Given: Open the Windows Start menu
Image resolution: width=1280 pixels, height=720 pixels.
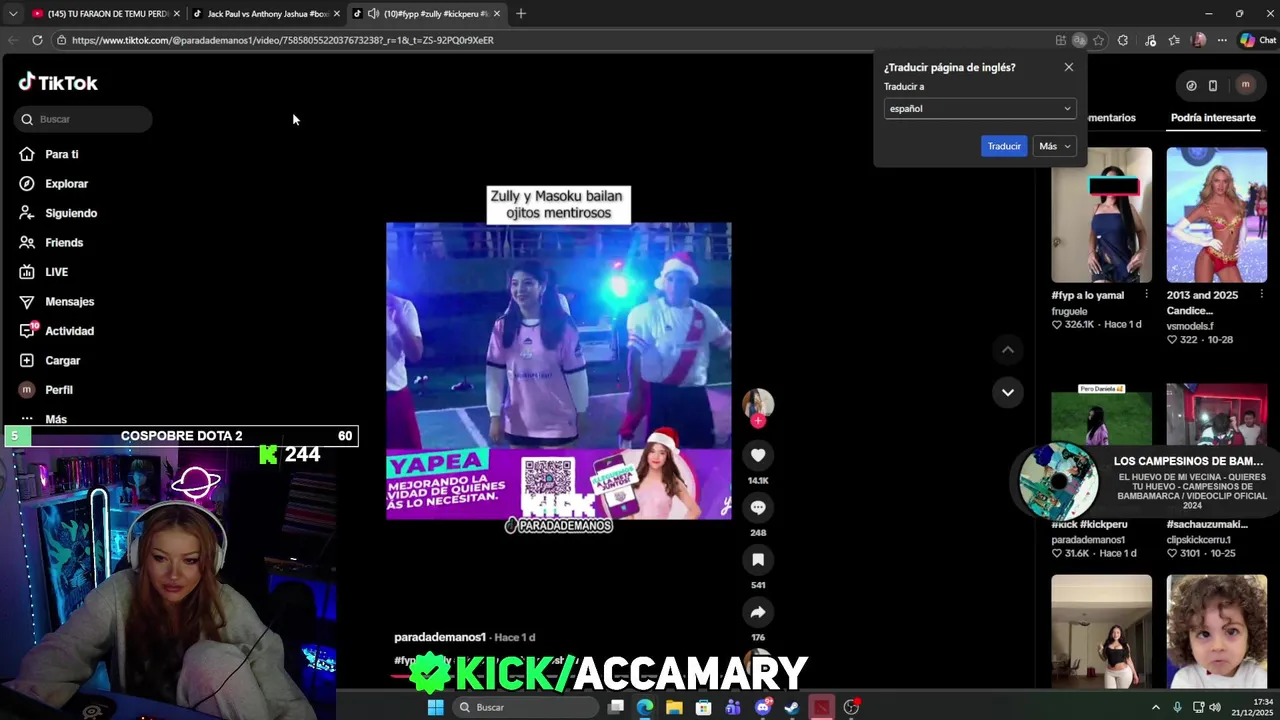Looking at the screenshot, I should pyautogui.click(x=435, y=707).
